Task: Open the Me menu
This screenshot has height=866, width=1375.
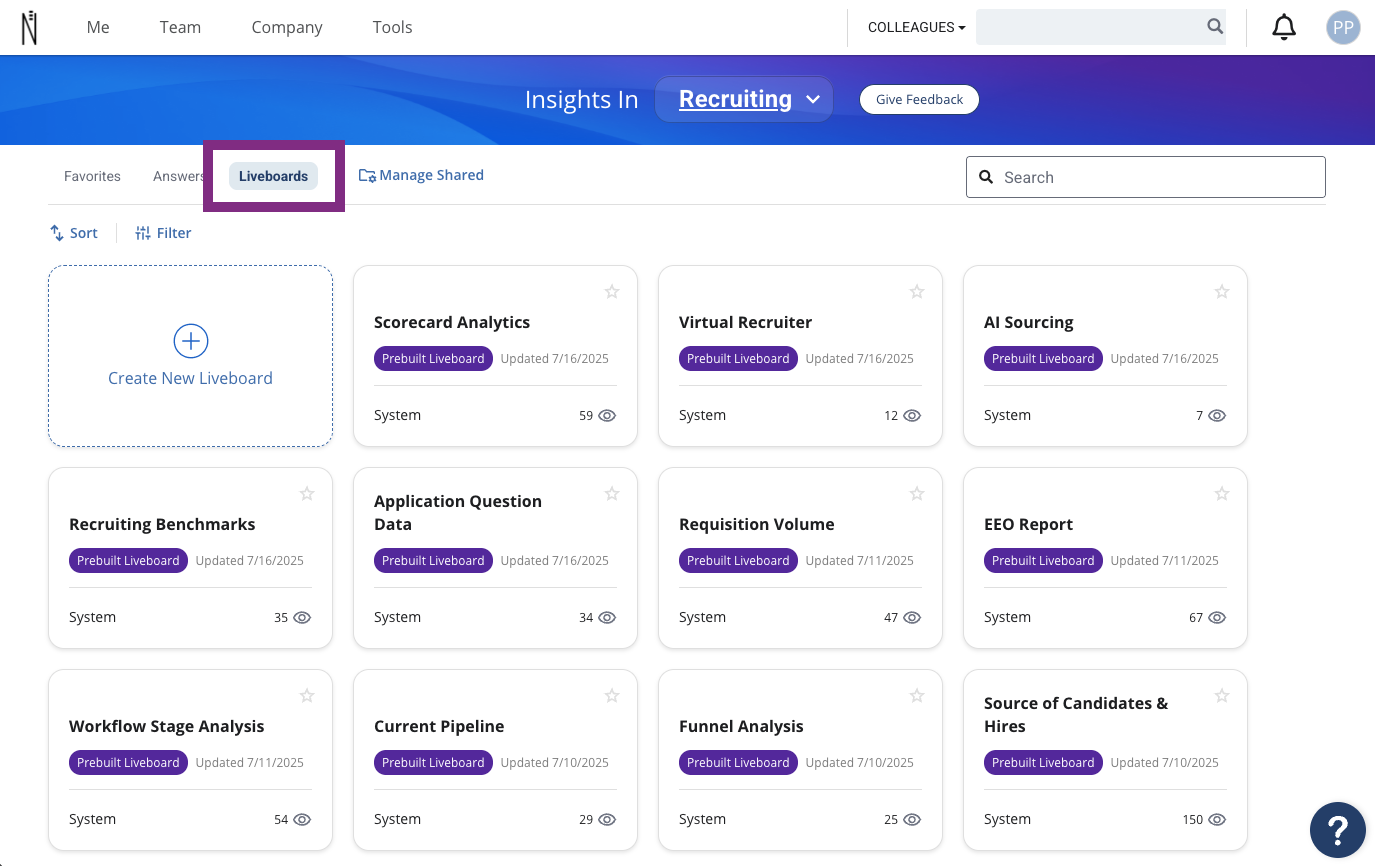Action: (x=98, y=28)
